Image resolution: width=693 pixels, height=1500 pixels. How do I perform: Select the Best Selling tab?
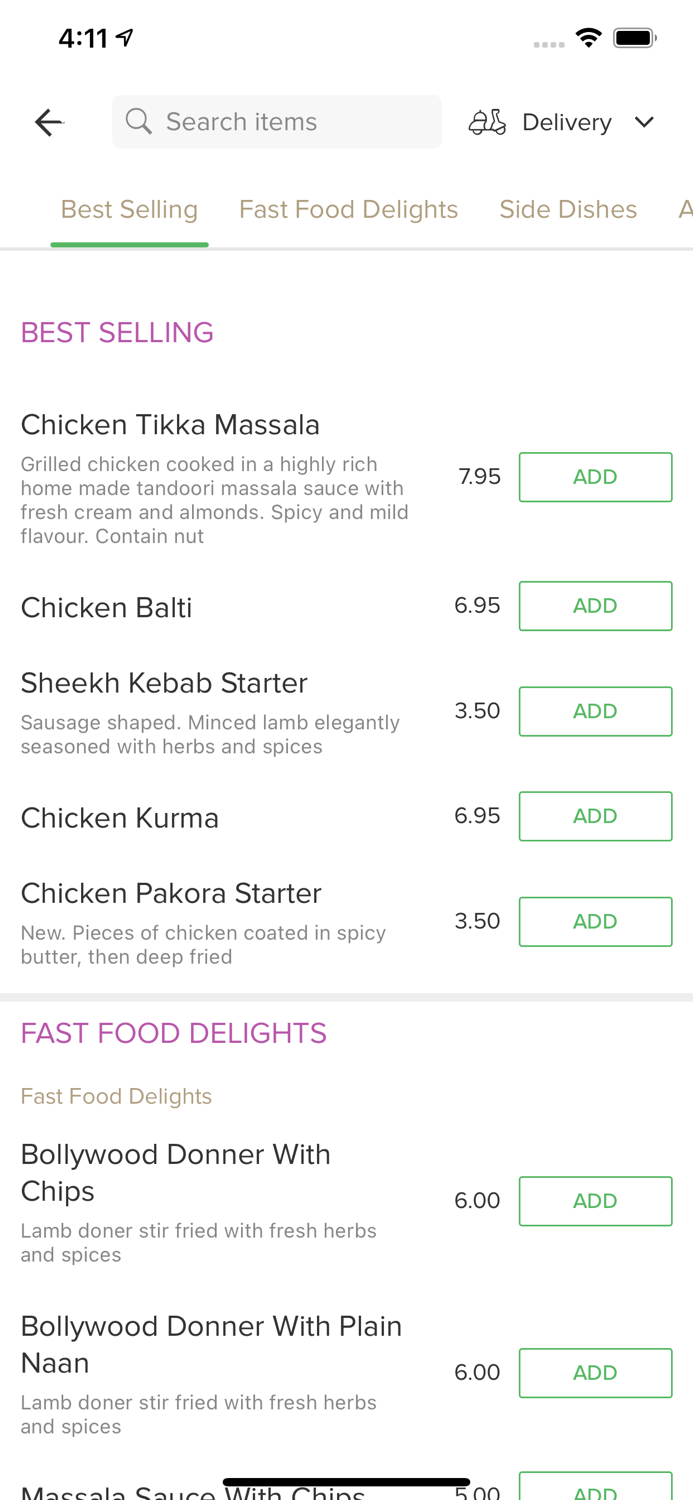[x=129, y=209]
